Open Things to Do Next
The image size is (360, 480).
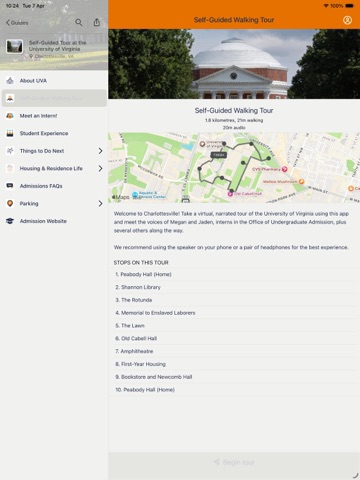coord(54,151)
